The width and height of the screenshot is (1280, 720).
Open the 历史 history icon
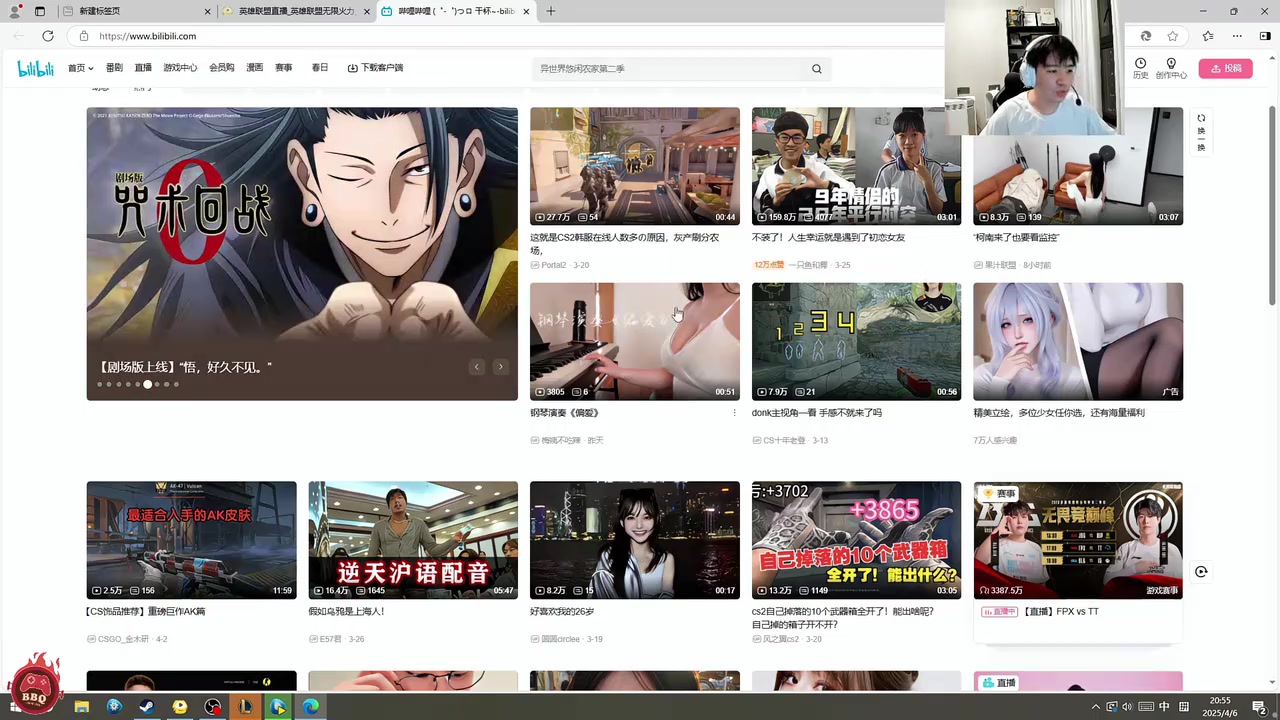tap(1140, 67)
